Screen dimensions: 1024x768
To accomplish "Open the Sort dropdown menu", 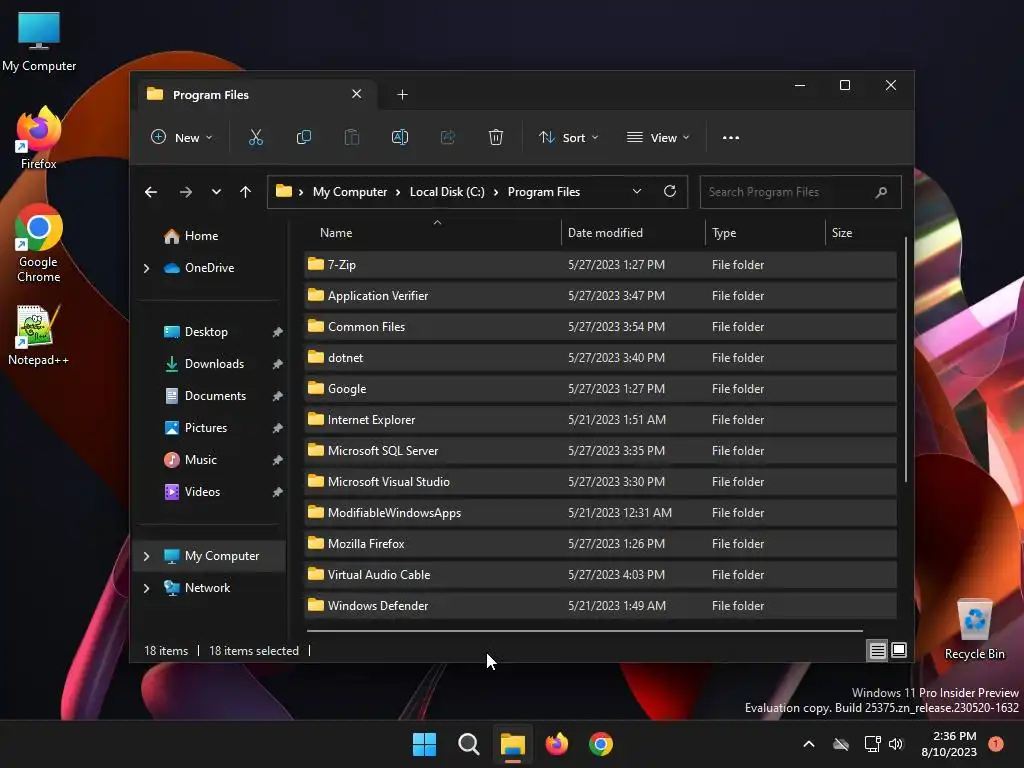I will tap(568, 138).
